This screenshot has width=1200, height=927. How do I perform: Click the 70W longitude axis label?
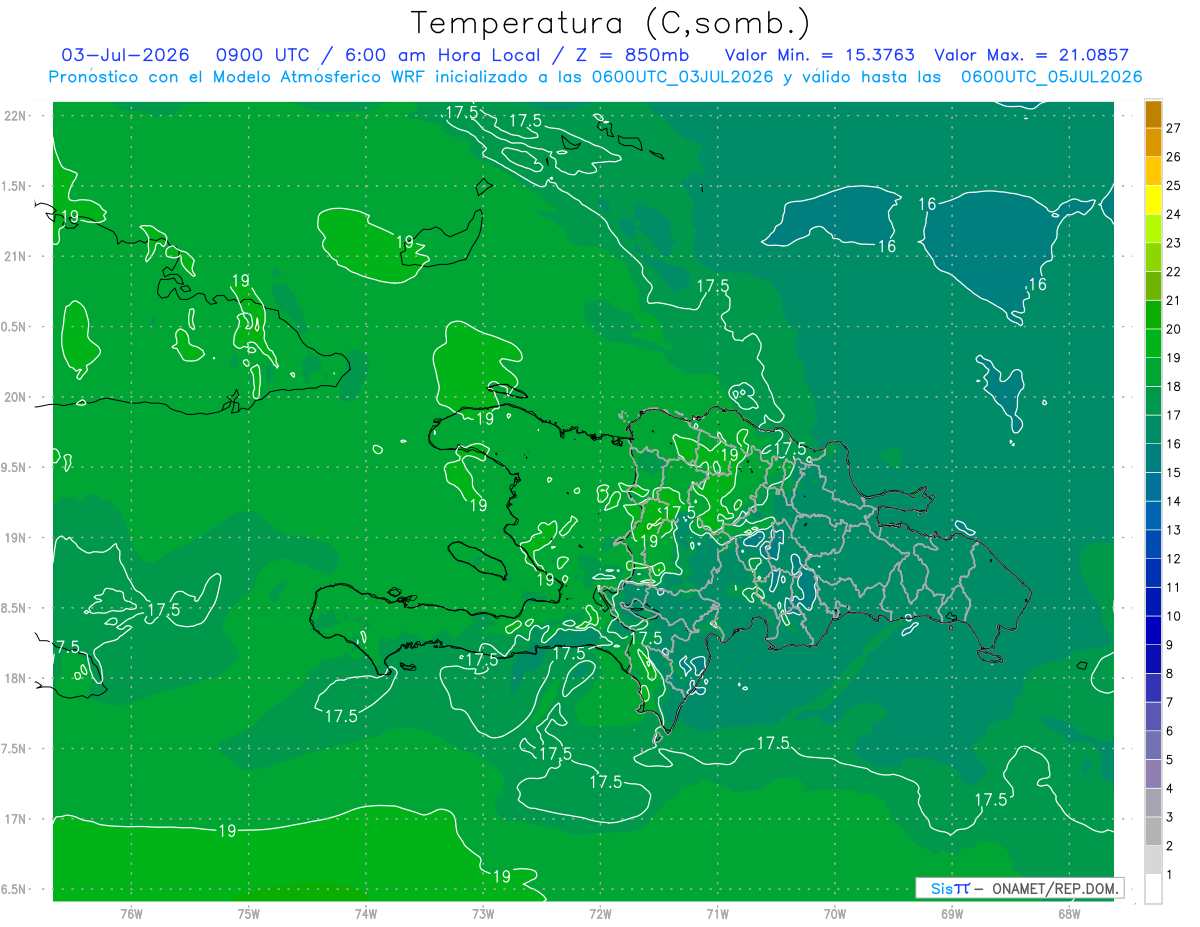coord(835,913)
